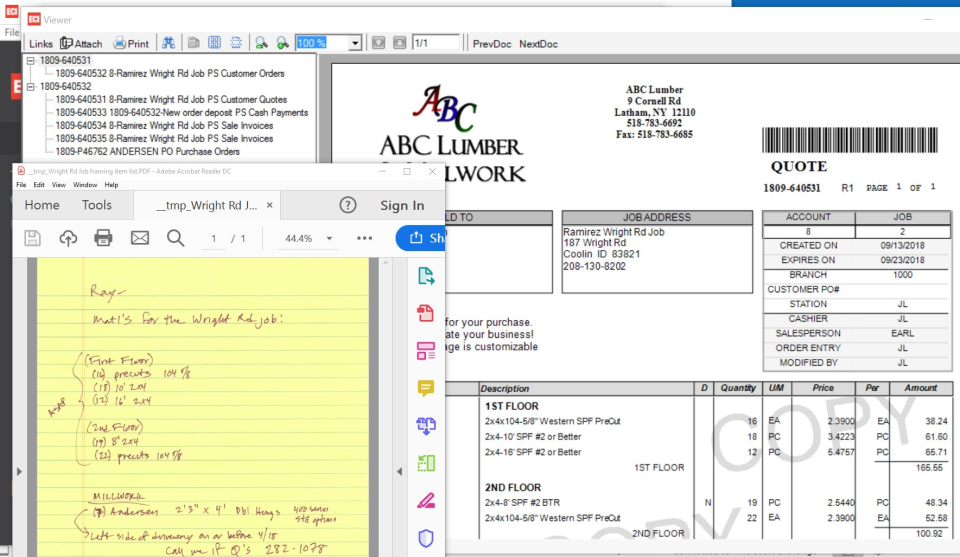Click Attach in the Viewer toolbar

pos(81,43)
